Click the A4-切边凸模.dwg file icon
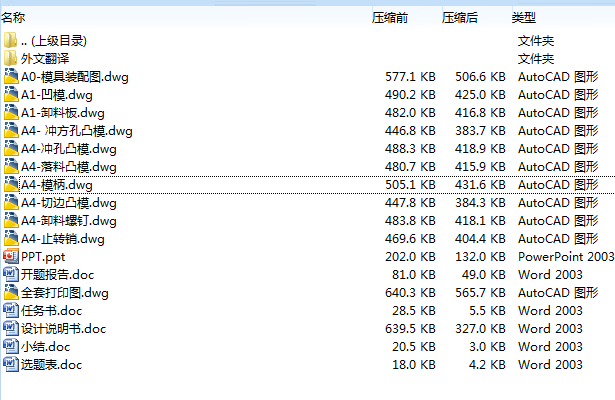The width and height of the screenshot is (615, 400). tap(11, 203)
